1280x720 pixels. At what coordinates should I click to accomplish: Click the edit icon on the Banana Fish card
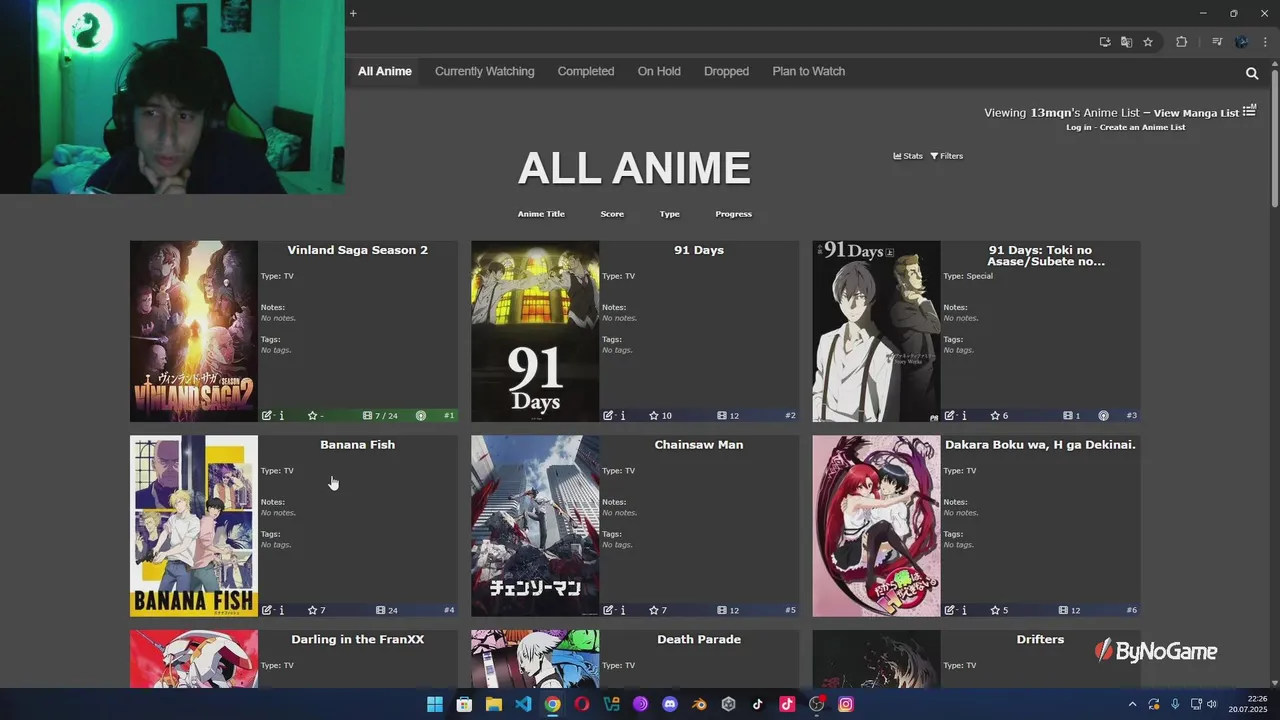(267, 610)
